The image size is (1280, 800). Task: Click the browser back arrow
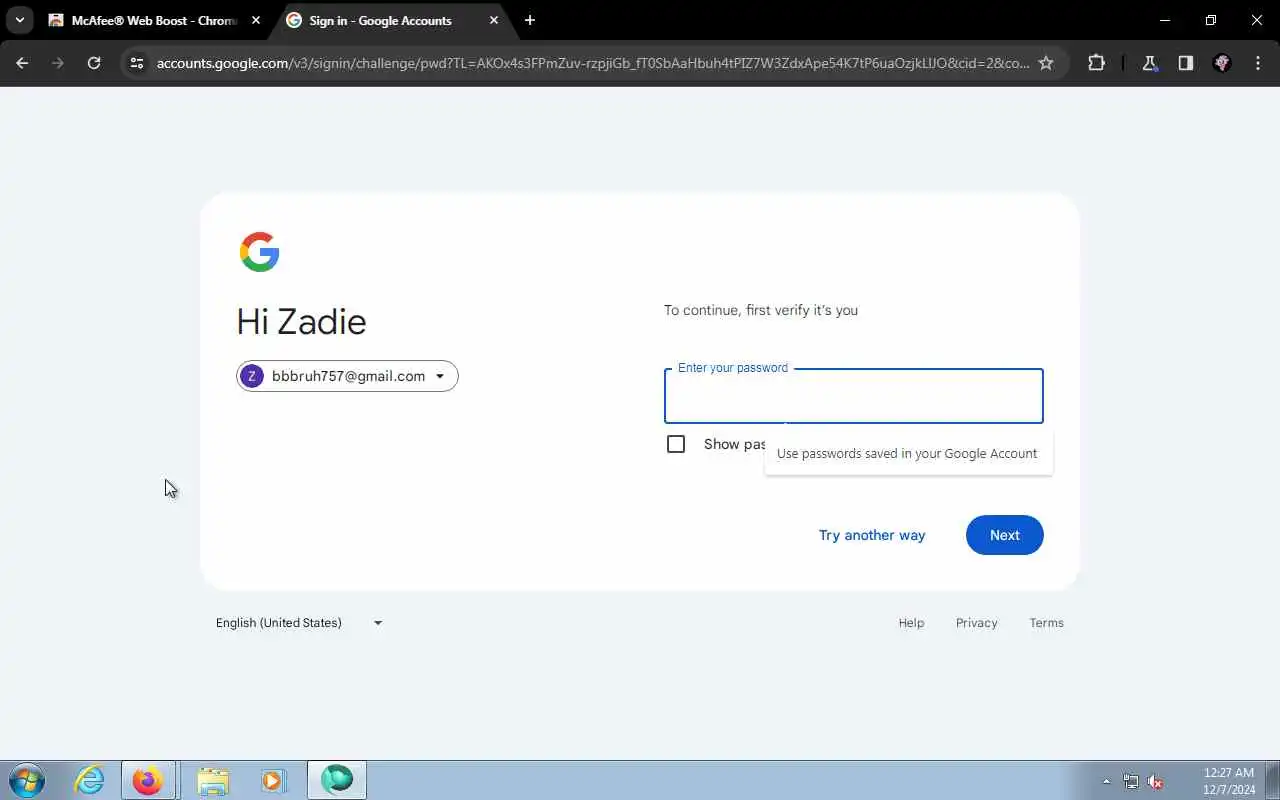(x=22, y=63)
